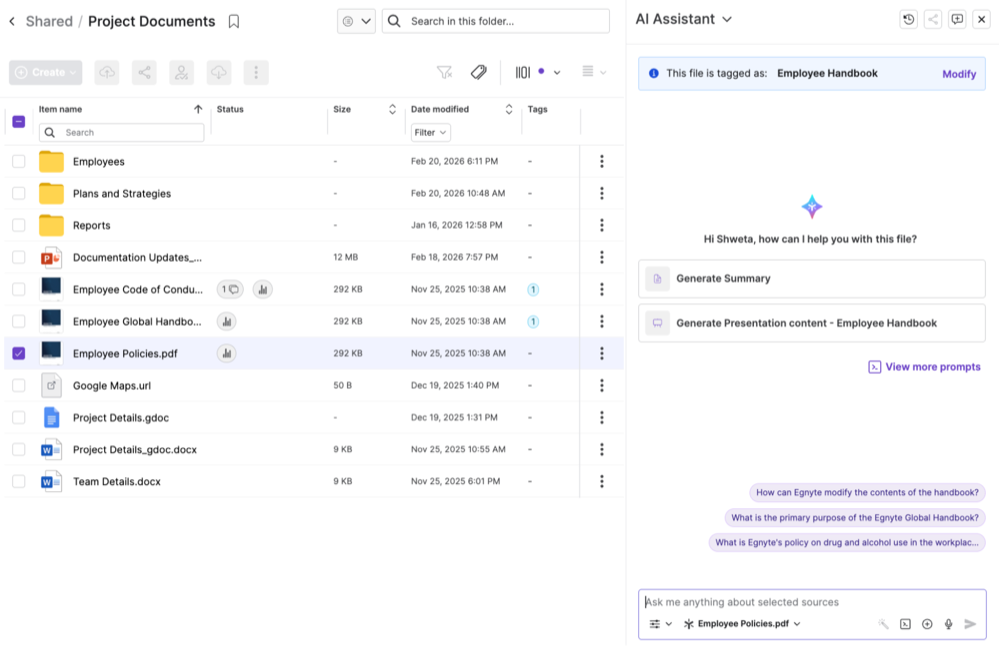Expand the Employee Policies.pdf source dropdown
This screenshot has height=646, width=999.
(x=797, y=624)
